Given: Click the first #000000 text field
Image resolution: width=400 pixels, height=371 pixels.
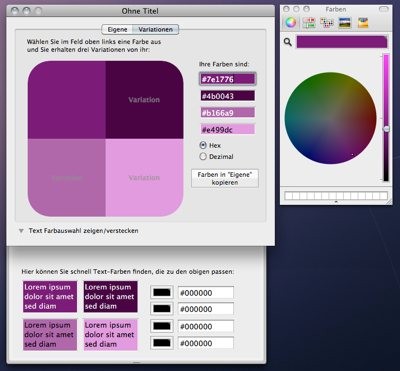Looking at the screenshot, I should click(206, 293).
